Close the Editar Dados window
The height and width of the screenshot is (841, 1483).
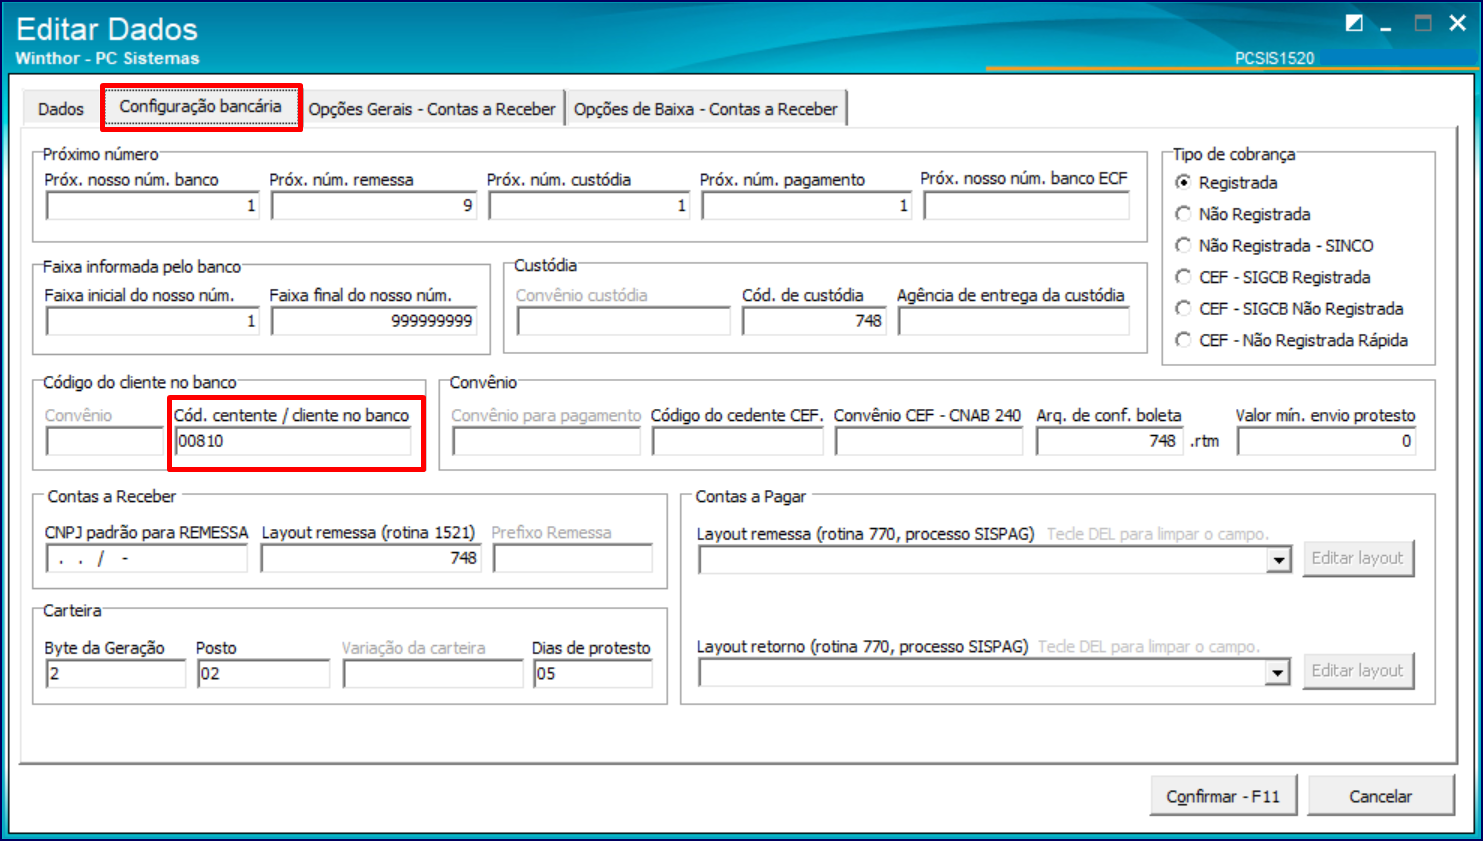pyautogui.click(x=1458, y=23)
